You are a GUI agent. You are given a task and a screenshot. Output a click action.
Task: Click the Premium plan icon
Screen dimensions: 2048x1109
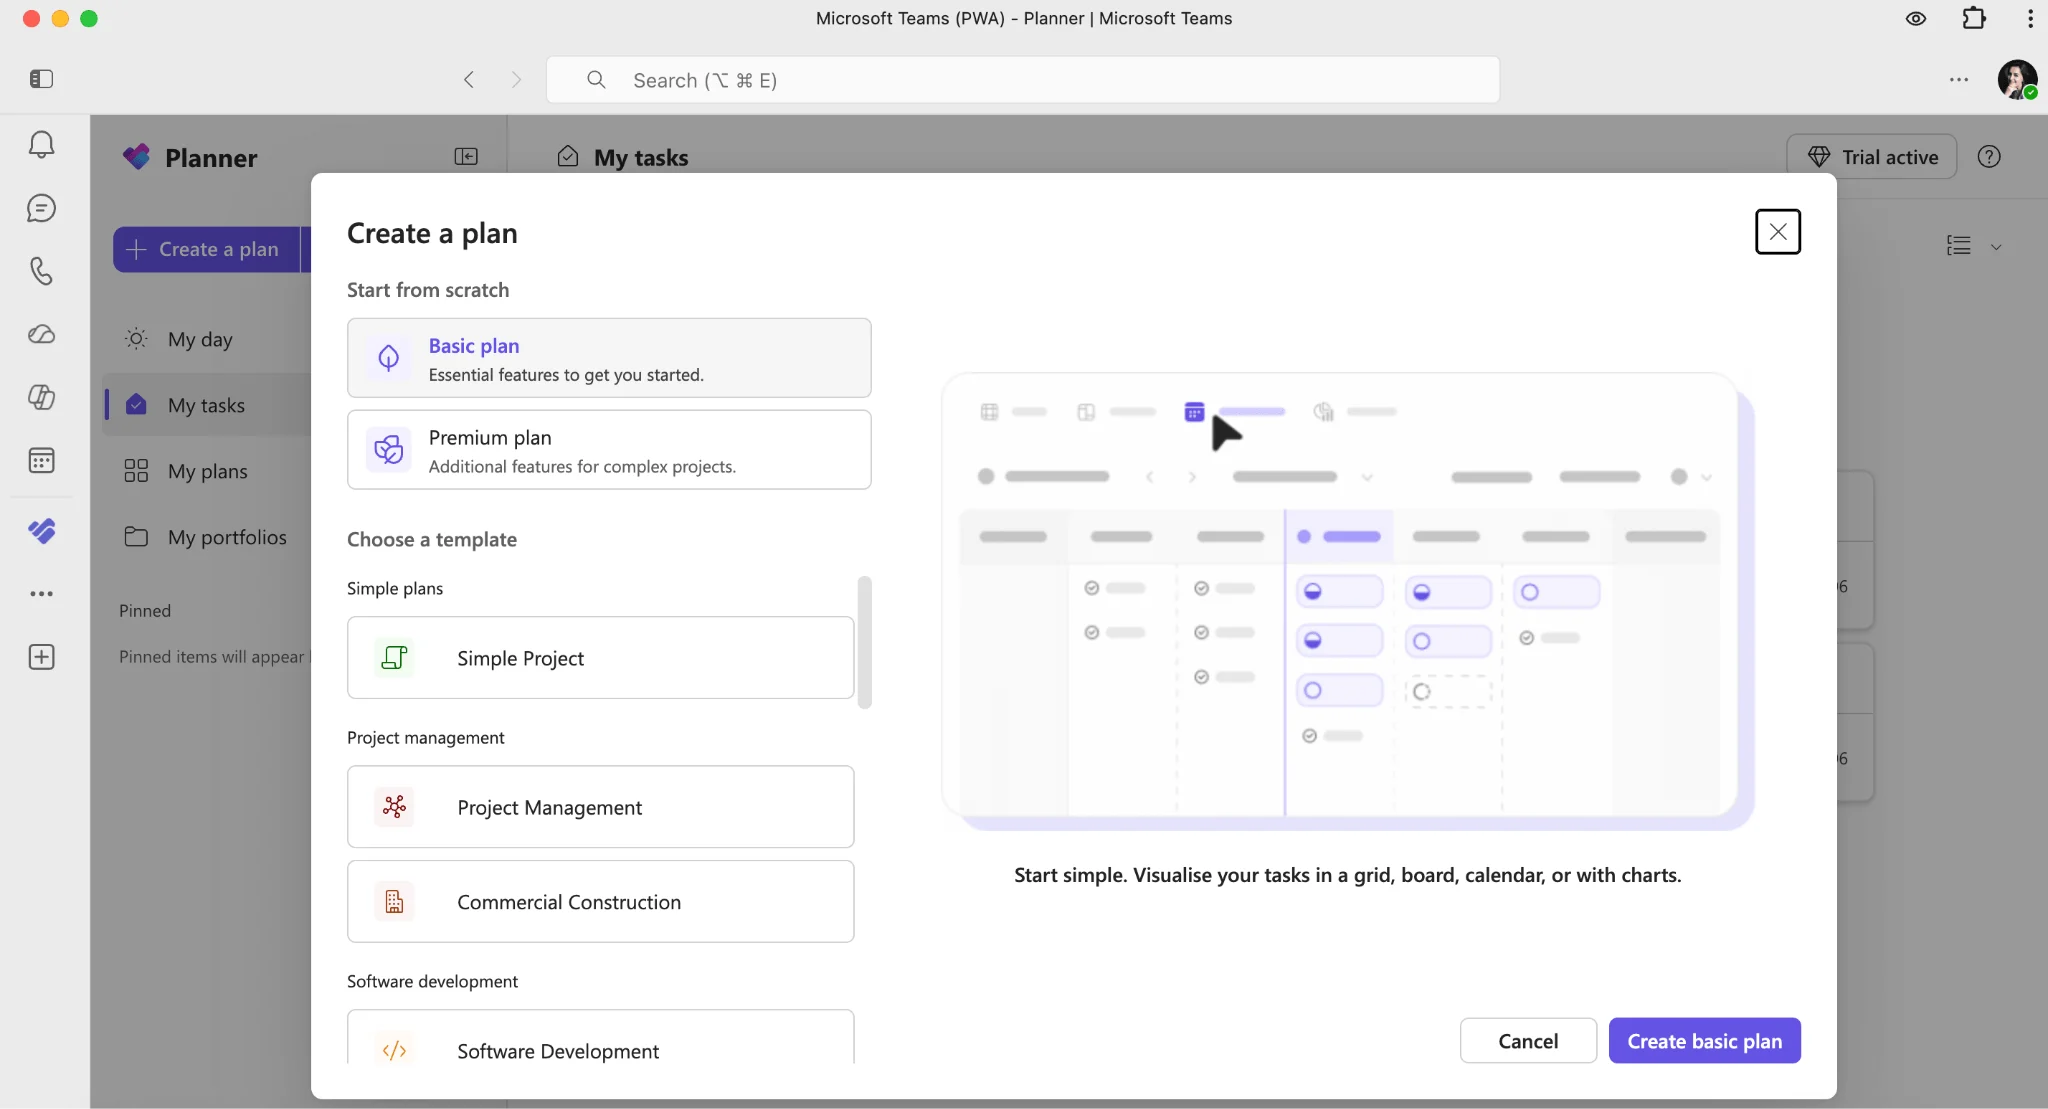389,450
